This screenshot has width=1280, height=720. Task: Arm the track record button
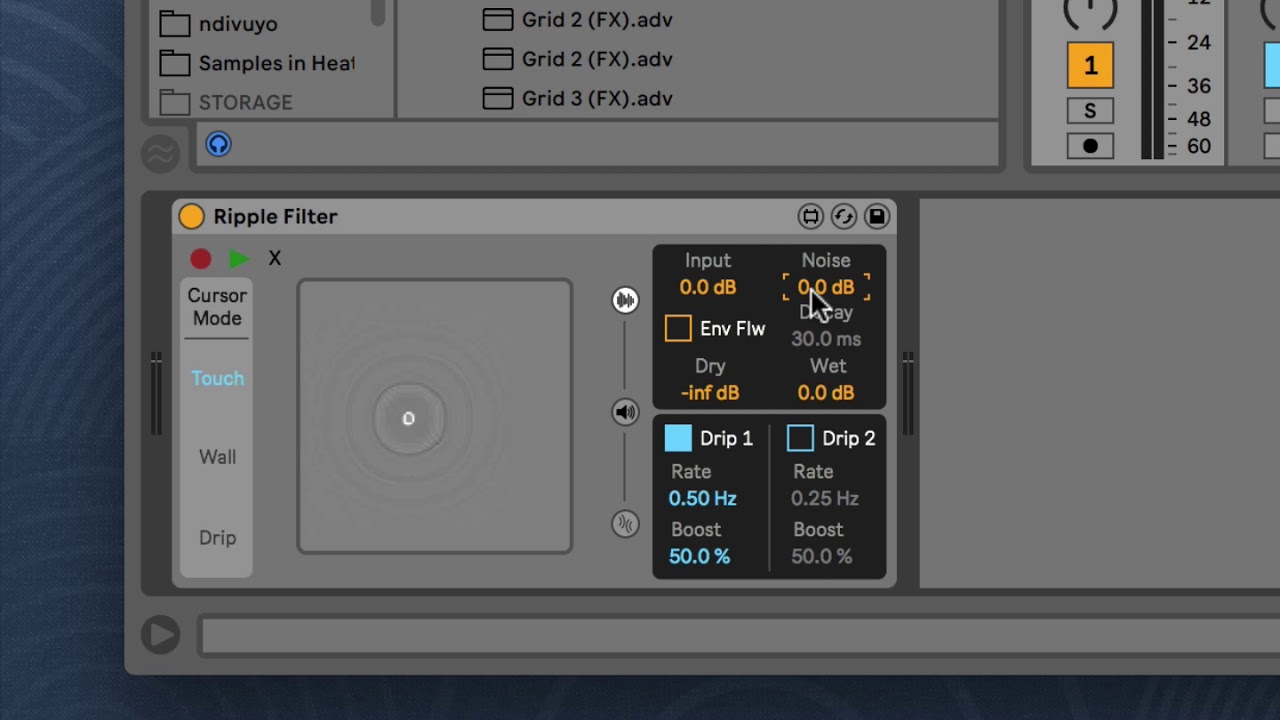pos(1090,146)
